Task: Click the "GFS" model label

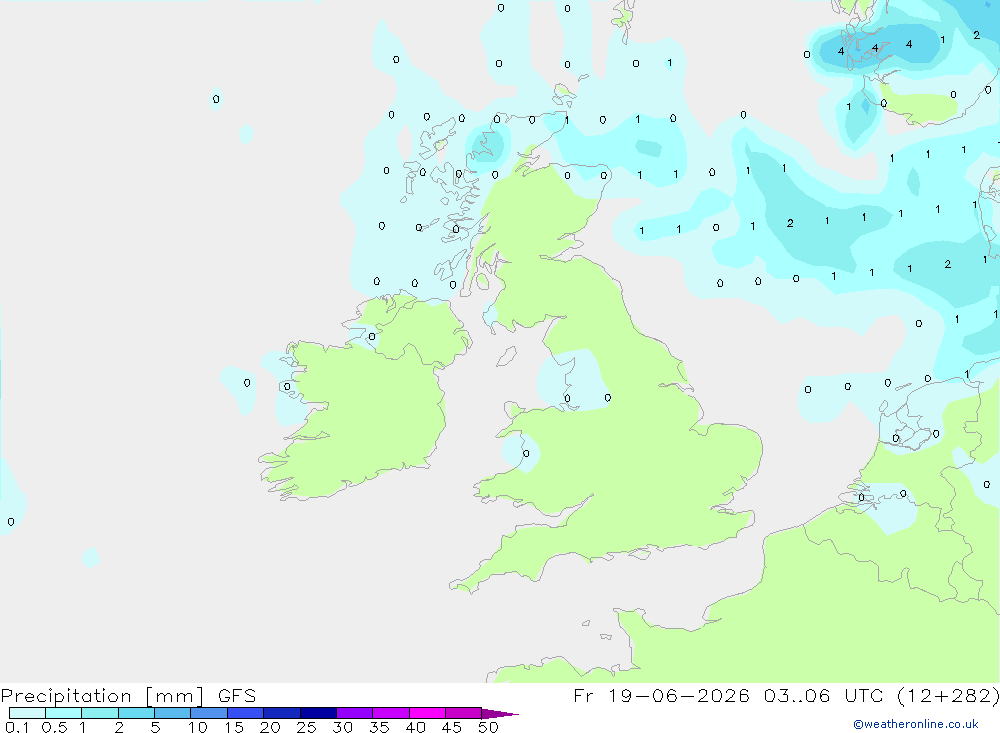Action: (237, 695)
